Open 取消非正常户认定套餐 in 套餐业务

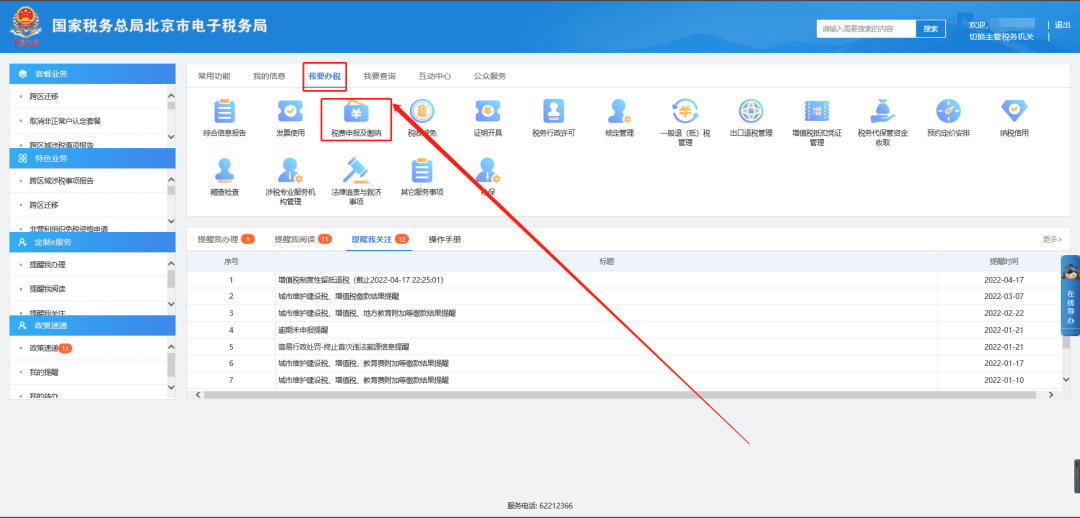tap(65, 121)
